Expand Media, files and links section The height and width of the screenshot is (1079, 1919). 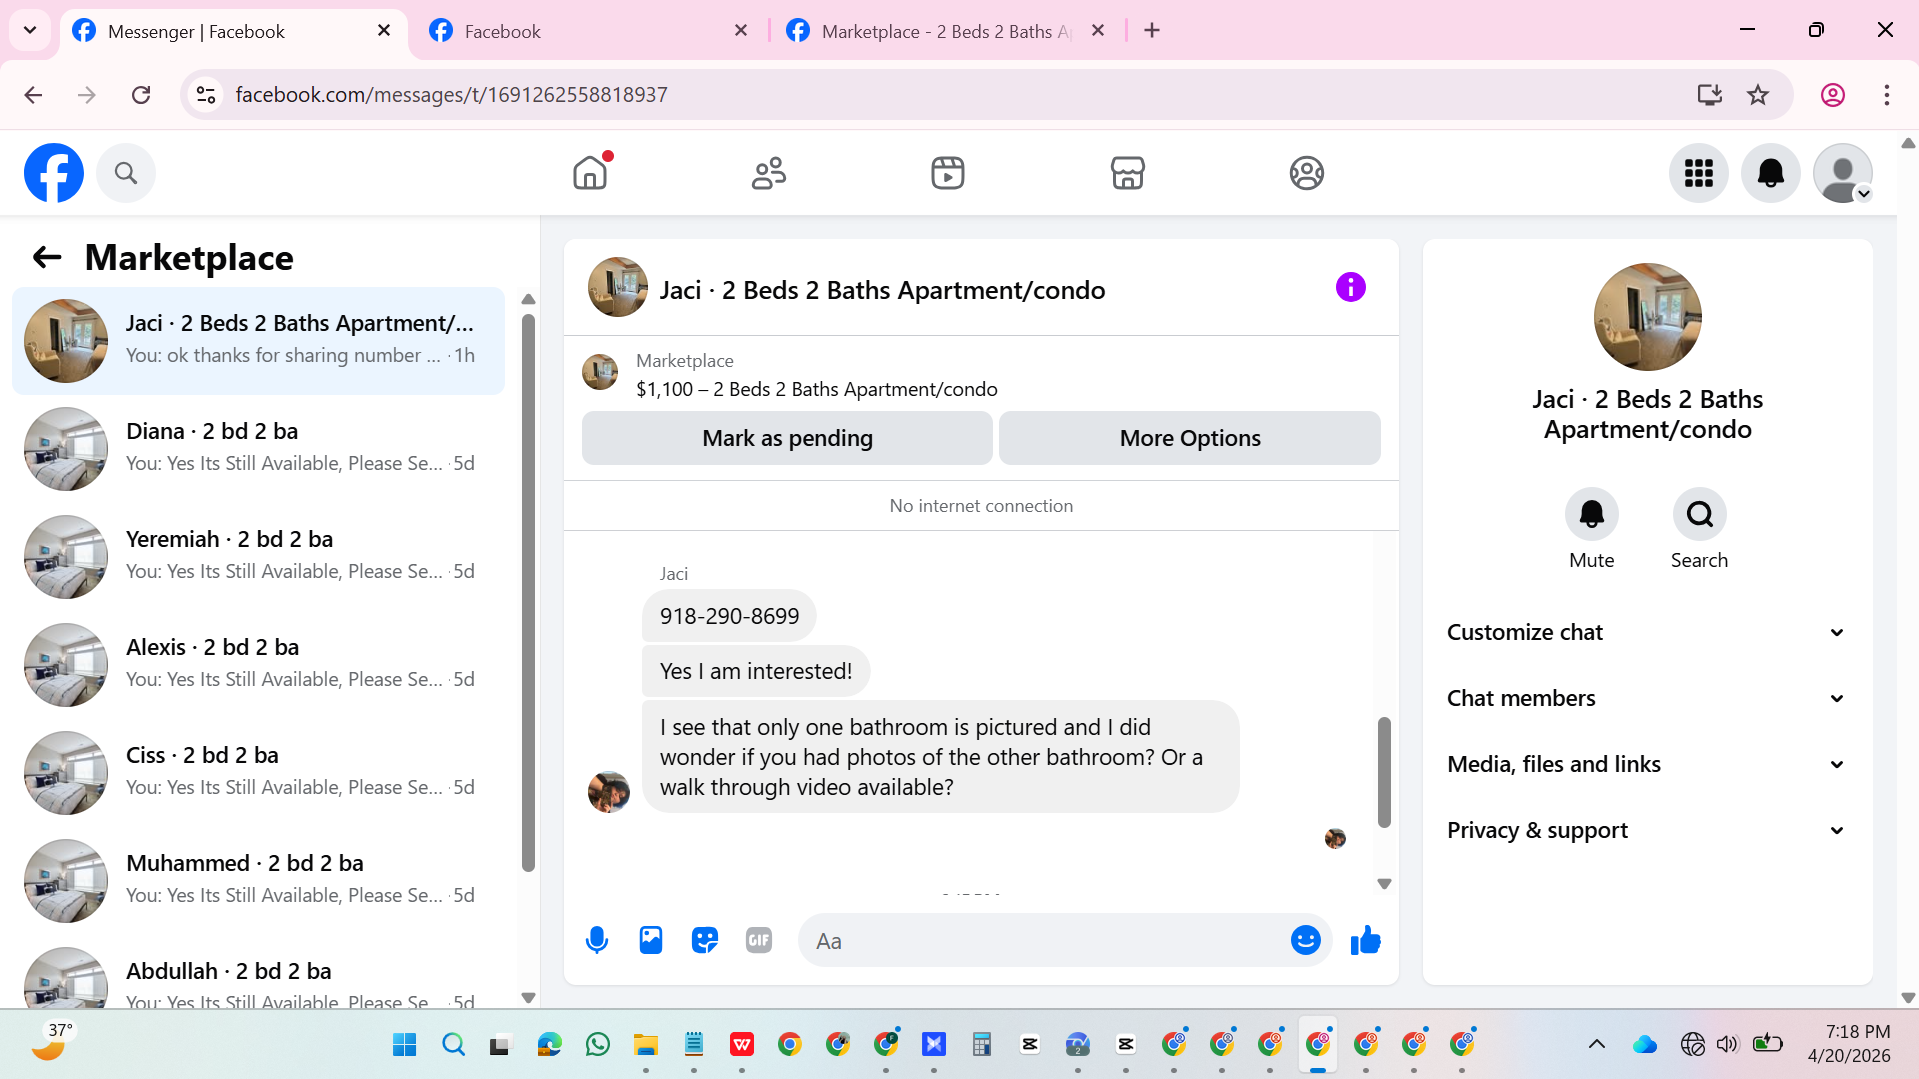tap(1647, 765)
